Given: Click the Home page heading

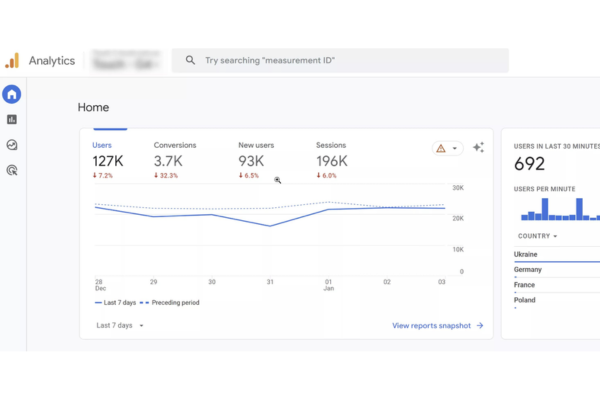Looking at the screenshot, I should (x=93, y=107).
